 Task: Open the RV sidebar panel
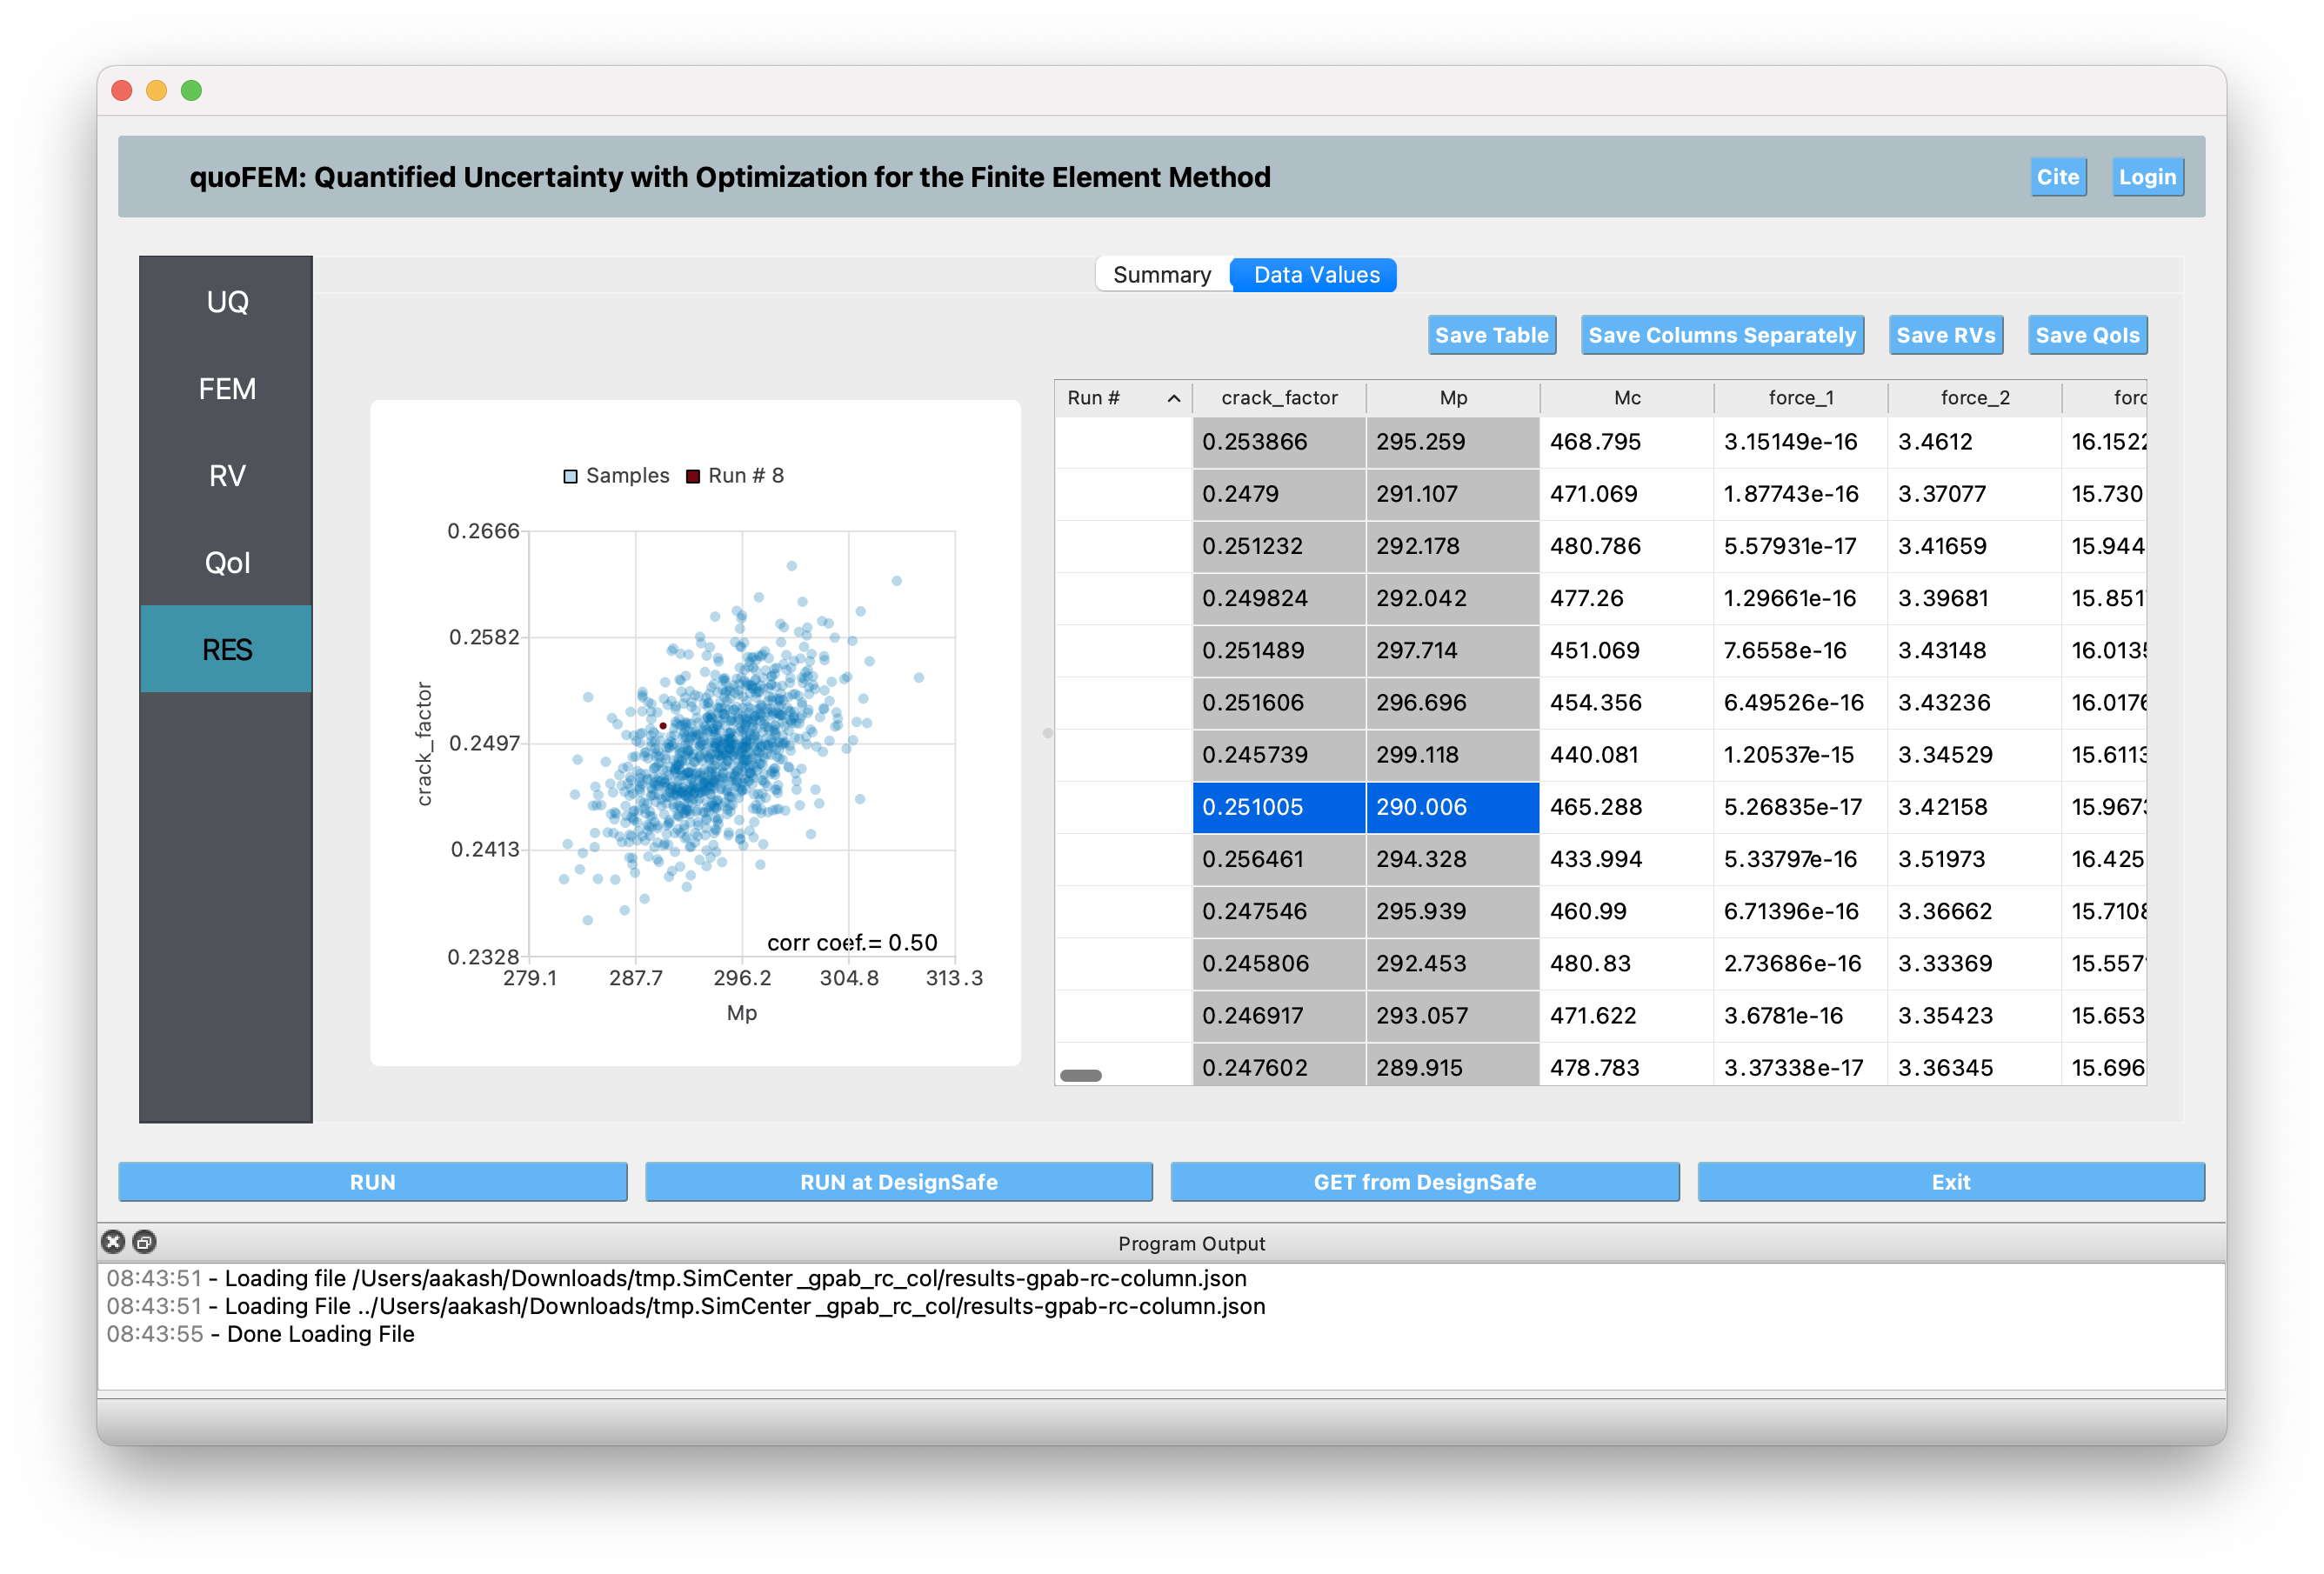click(226, 476)
